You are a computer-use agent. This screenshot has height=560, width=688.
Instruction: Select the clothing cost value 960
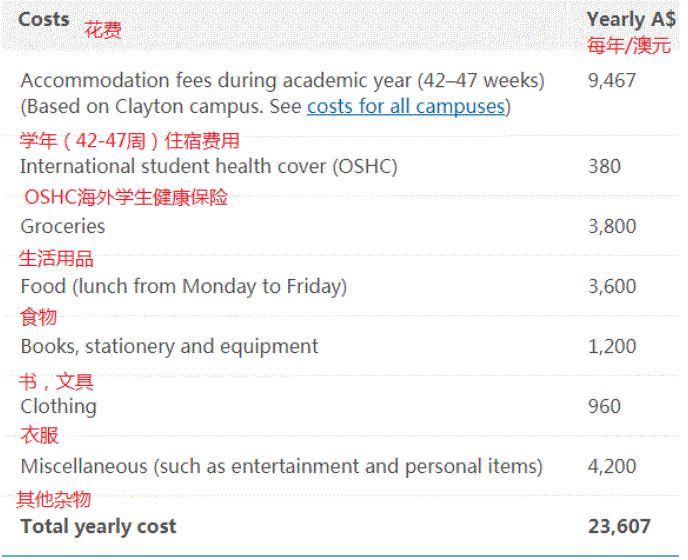click(x=604, y=407)
